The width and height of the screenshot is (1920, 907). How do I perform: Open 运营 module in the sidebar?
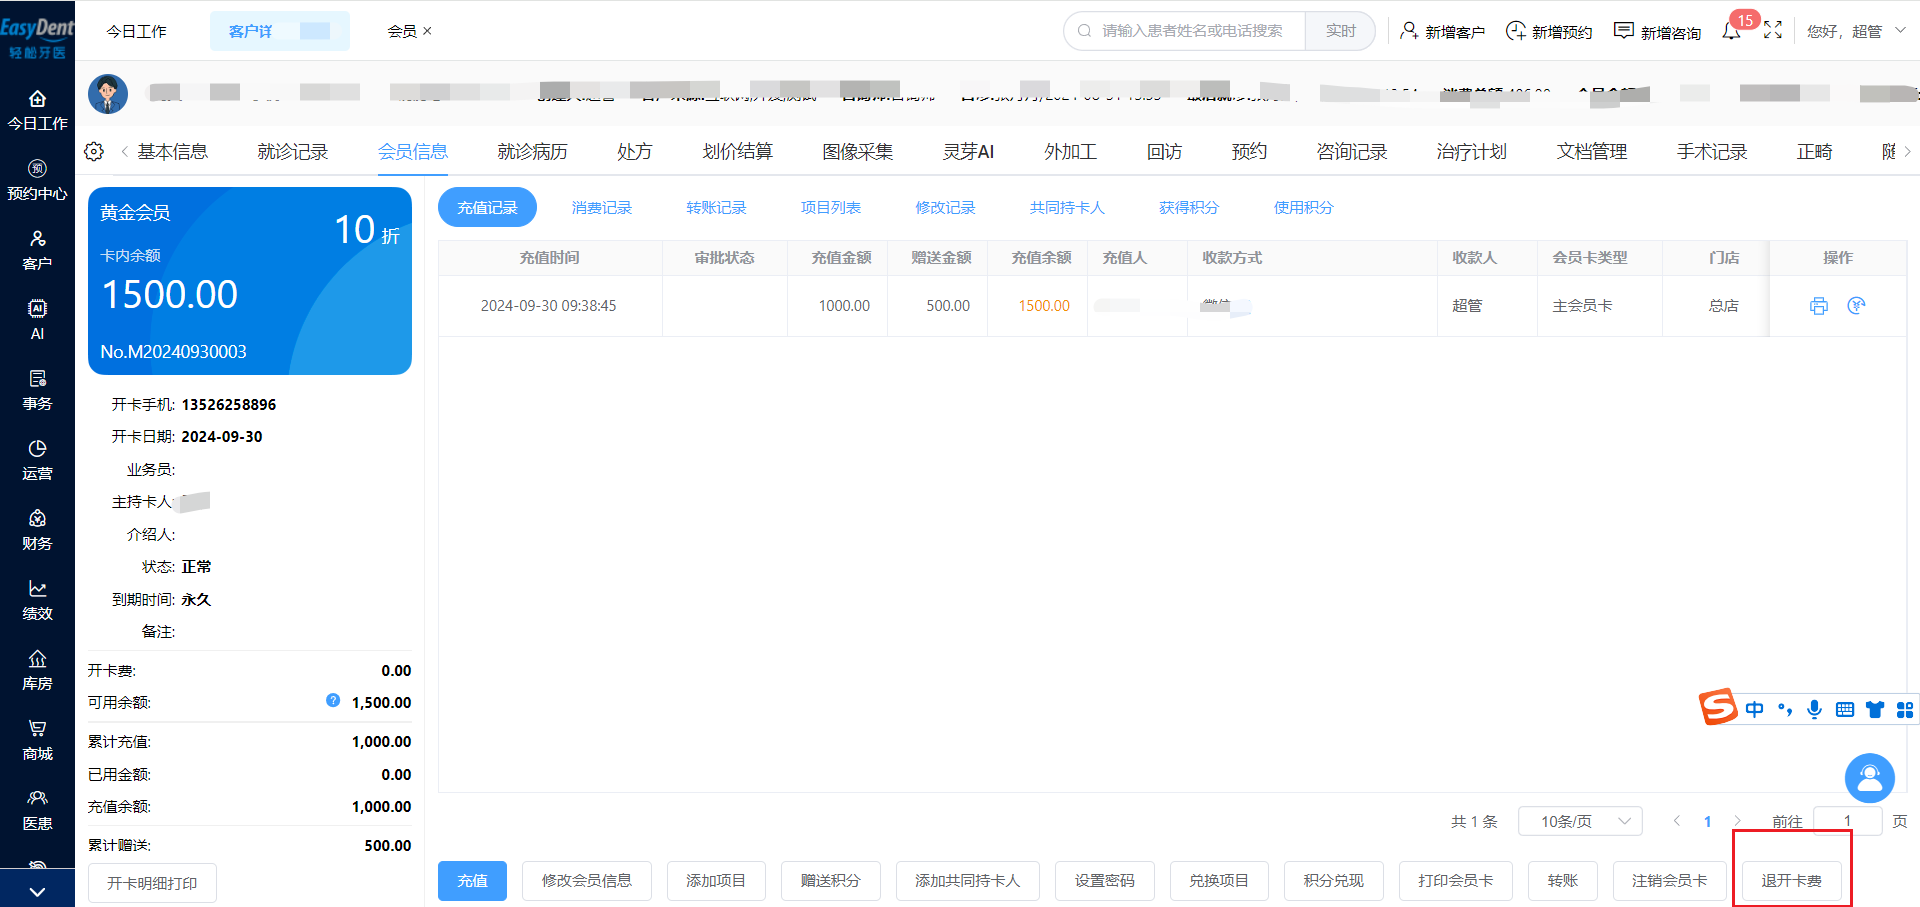coord(37,460)
